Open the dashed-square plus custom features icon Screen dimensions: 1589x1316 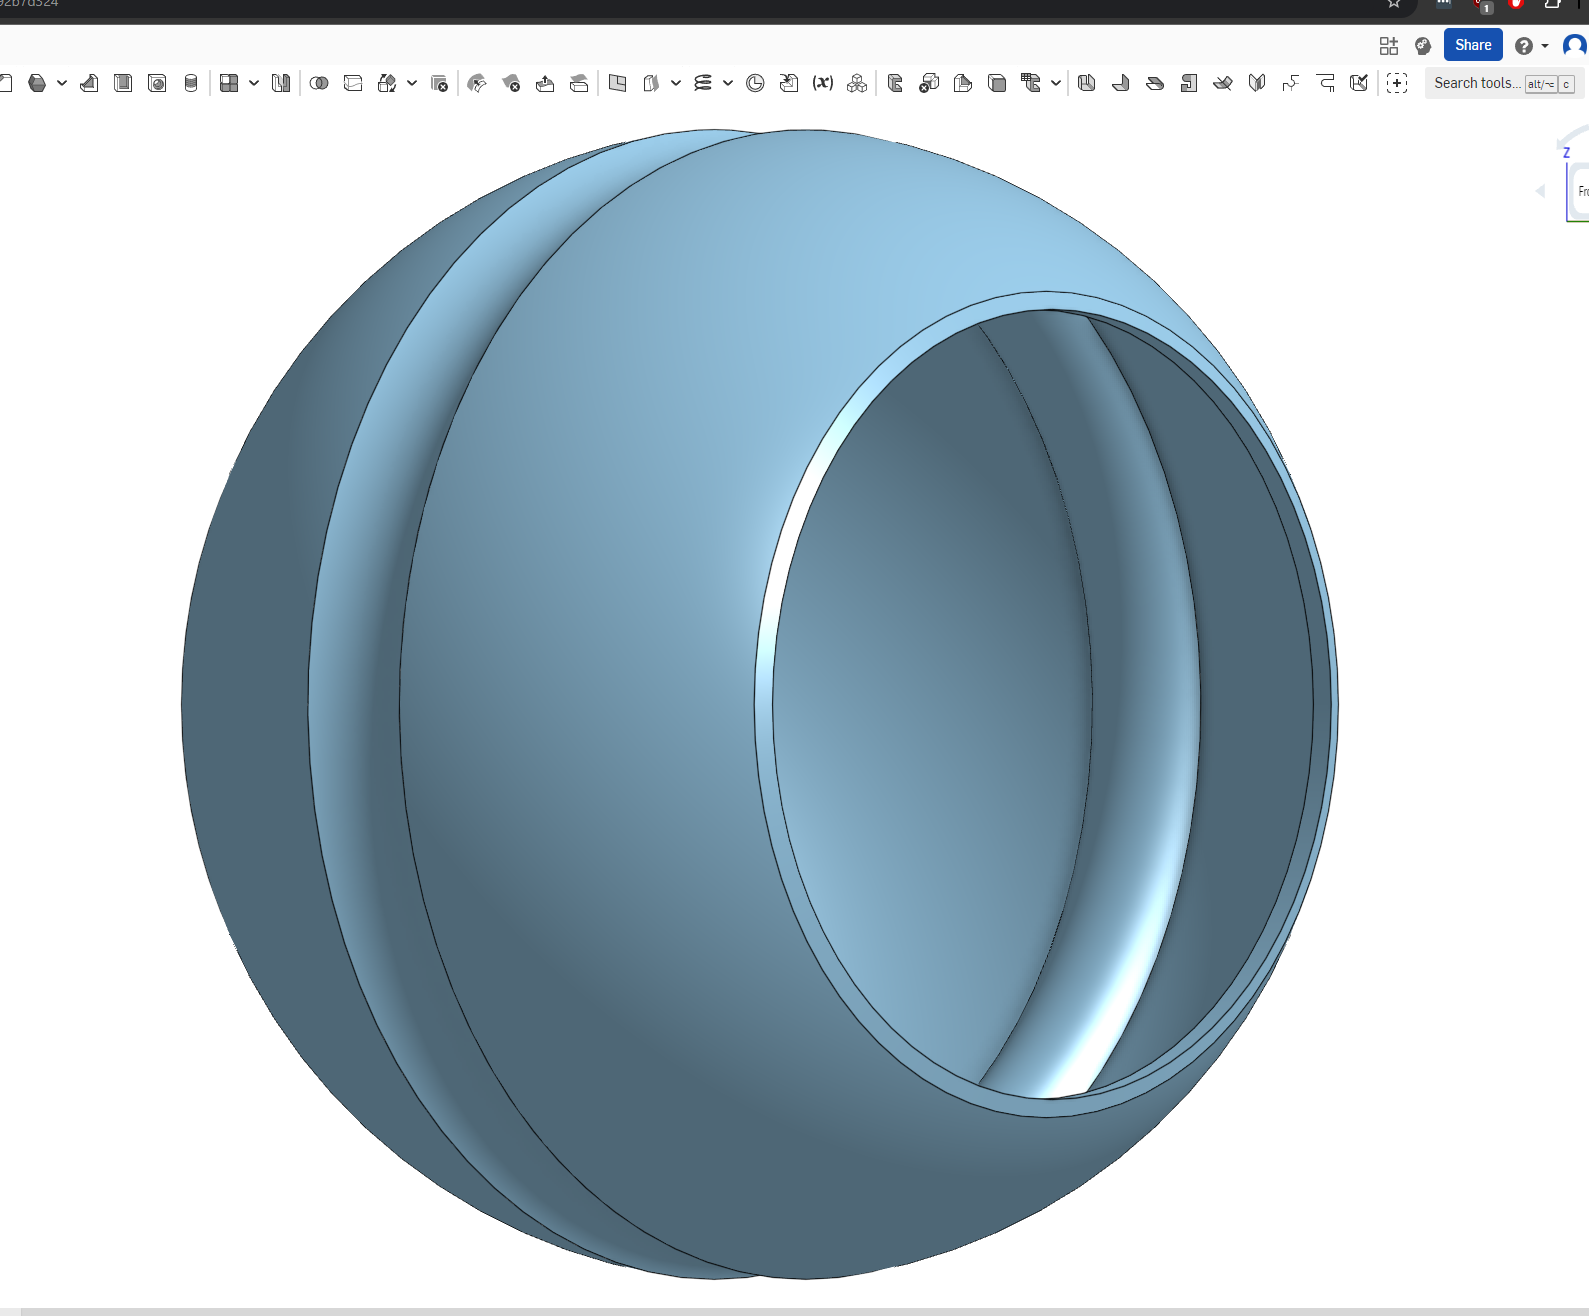[x=1397, y=83]
